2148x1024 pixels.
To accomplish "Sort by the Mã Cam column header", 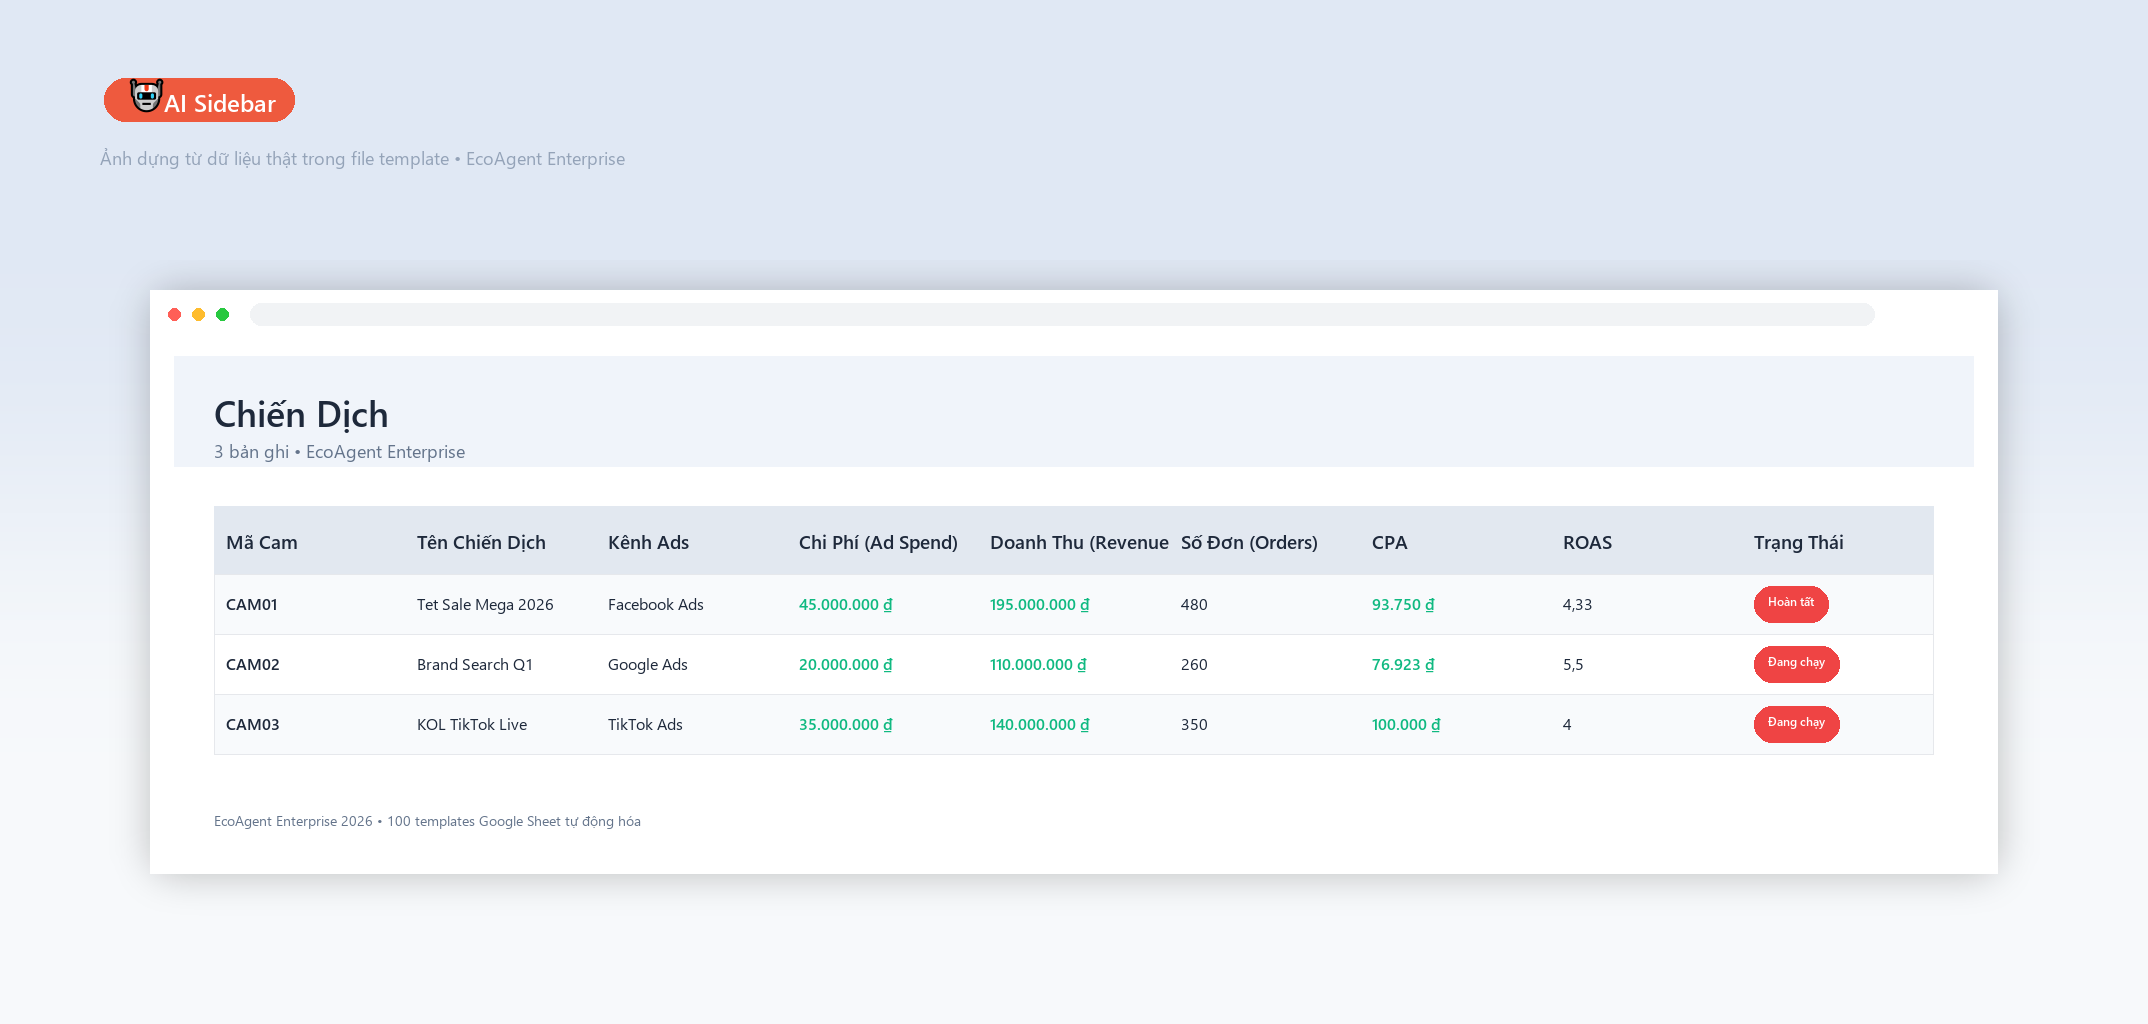I will click(x=262, y=542).
